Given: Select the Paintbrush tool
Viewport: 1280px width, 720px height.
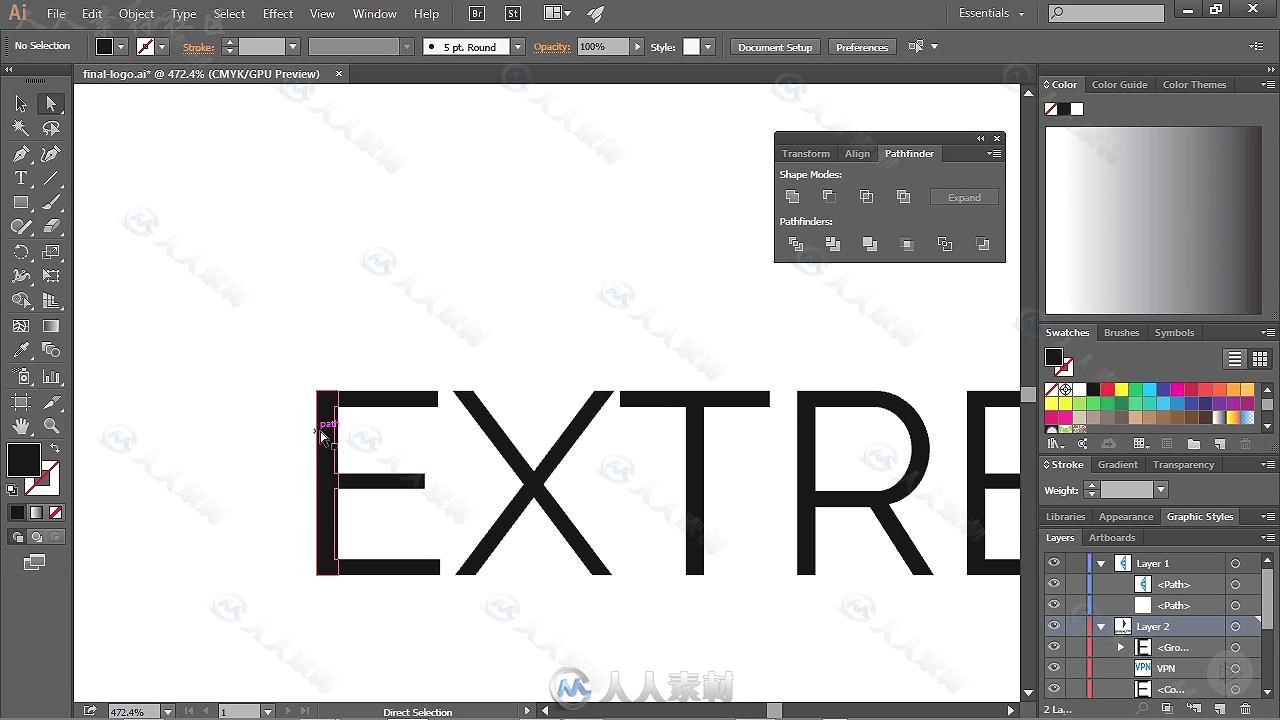Looking at the screenshot, I should click(x=51, y=202).
